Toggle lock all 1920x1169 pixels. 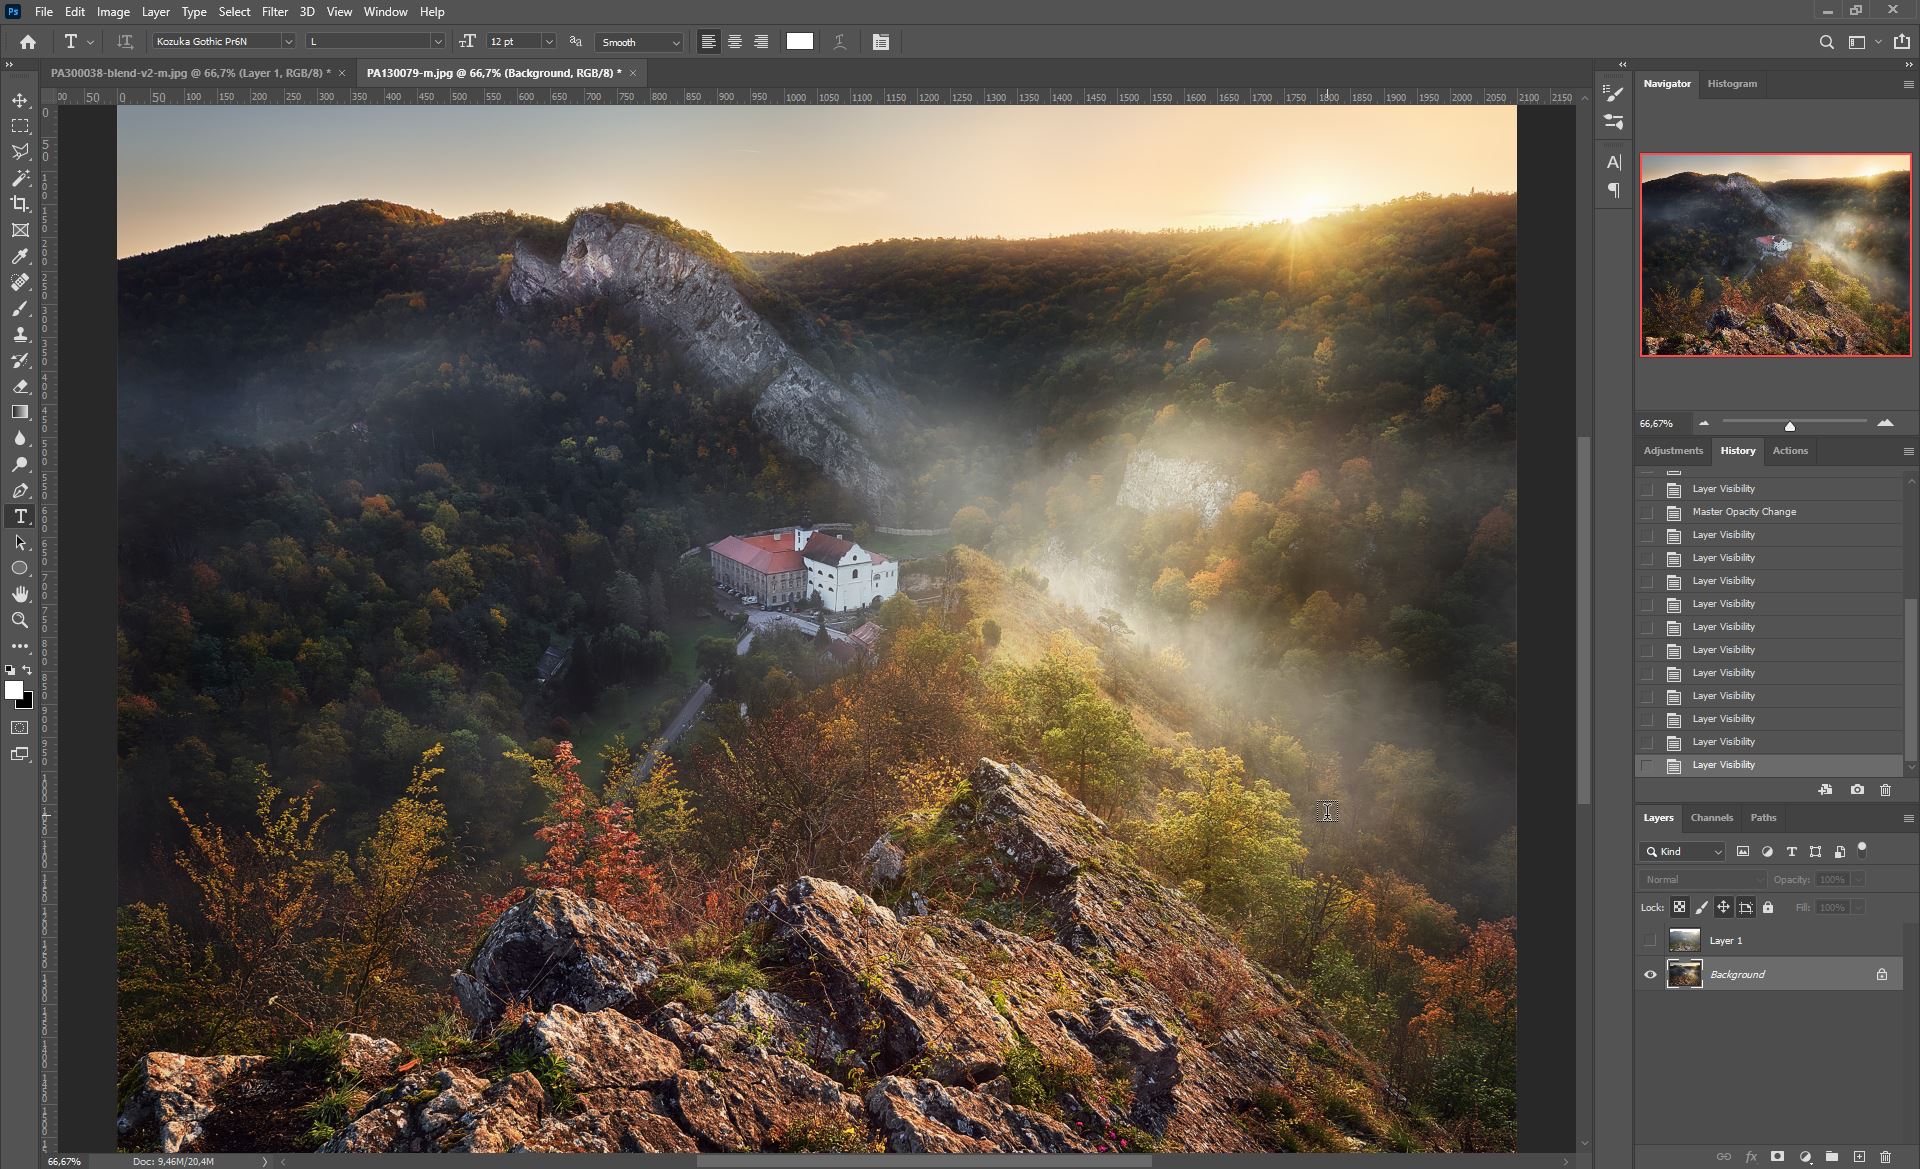(1768, 907)
